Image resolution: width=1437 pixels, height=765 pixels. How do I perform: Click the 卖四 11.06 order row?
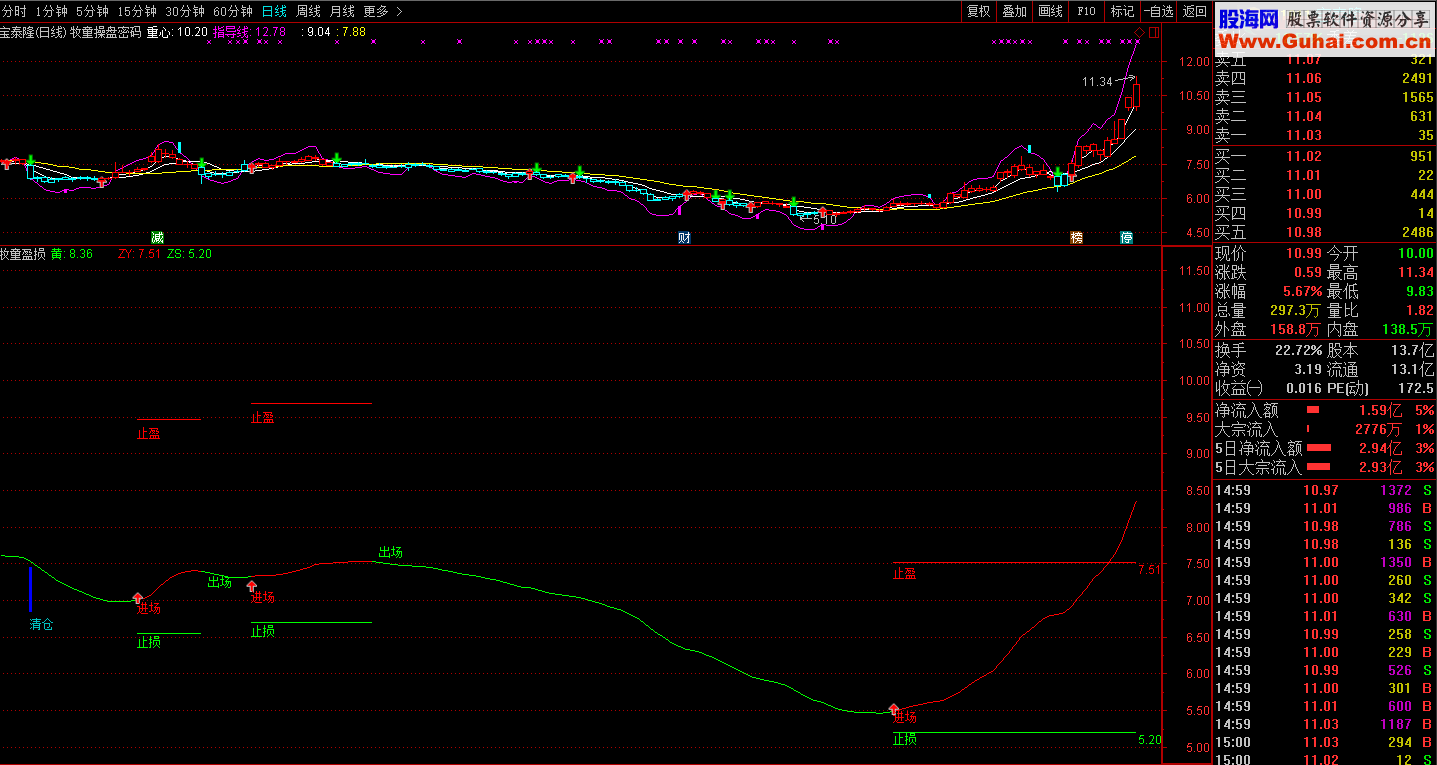(x=1324, y=78)
